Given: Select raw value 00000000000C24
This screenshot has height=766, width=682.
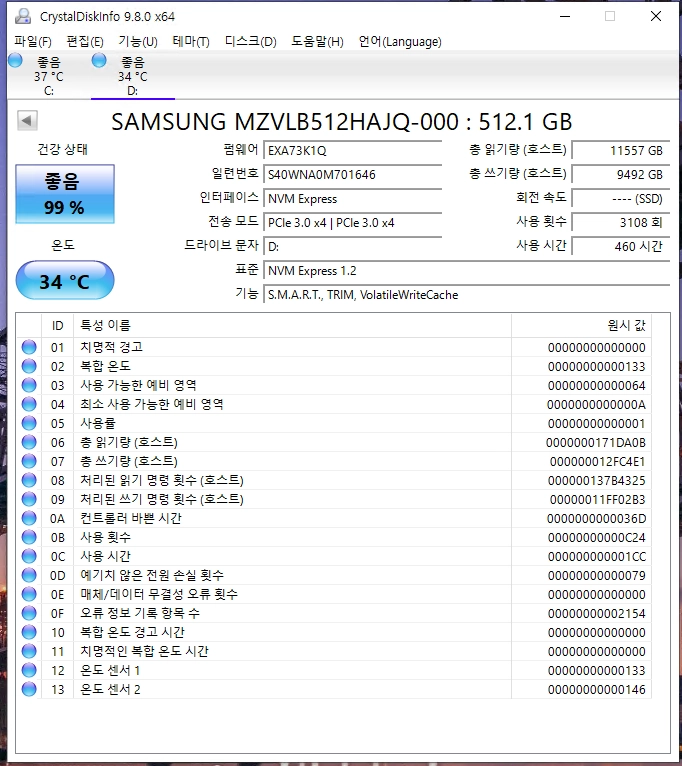Looking at the screenshot, I should (597, 537).
